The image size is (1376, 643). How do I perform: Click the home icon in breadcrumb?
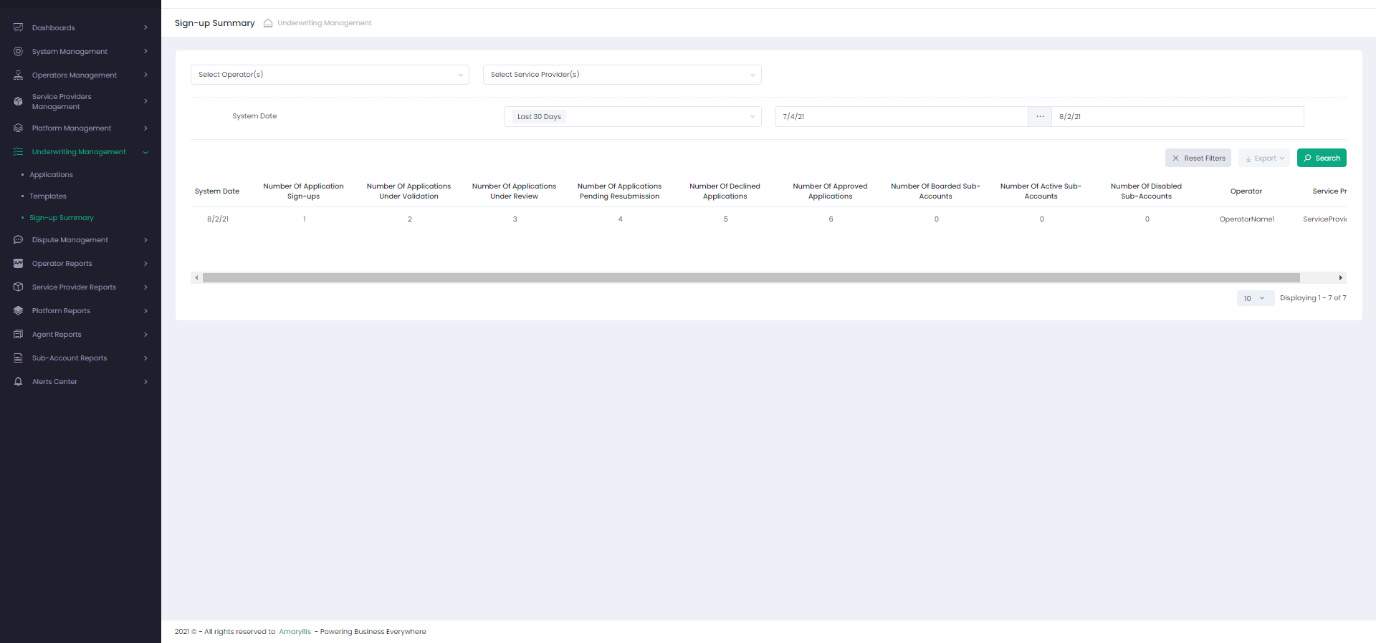pyautogui.click(x=268, y=23)
